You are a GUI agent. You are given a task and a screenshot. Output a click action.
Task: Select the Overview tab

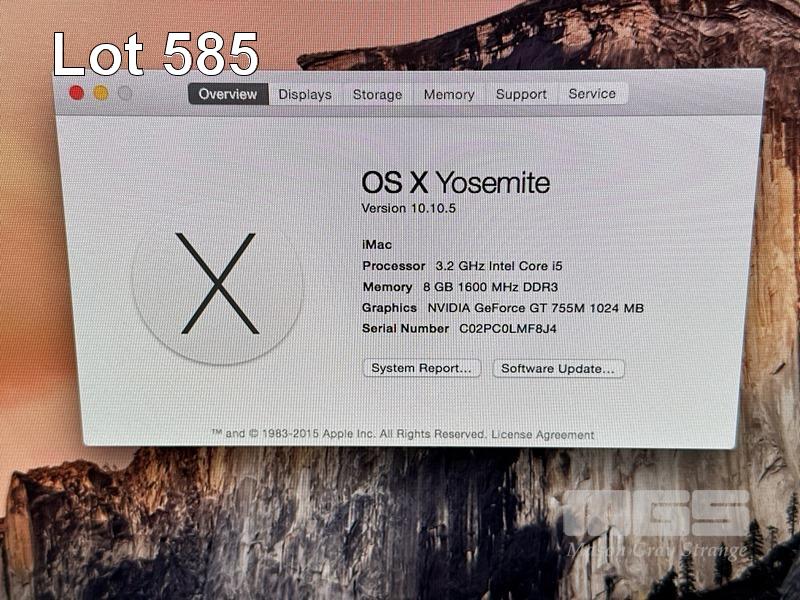click(228, 94)
